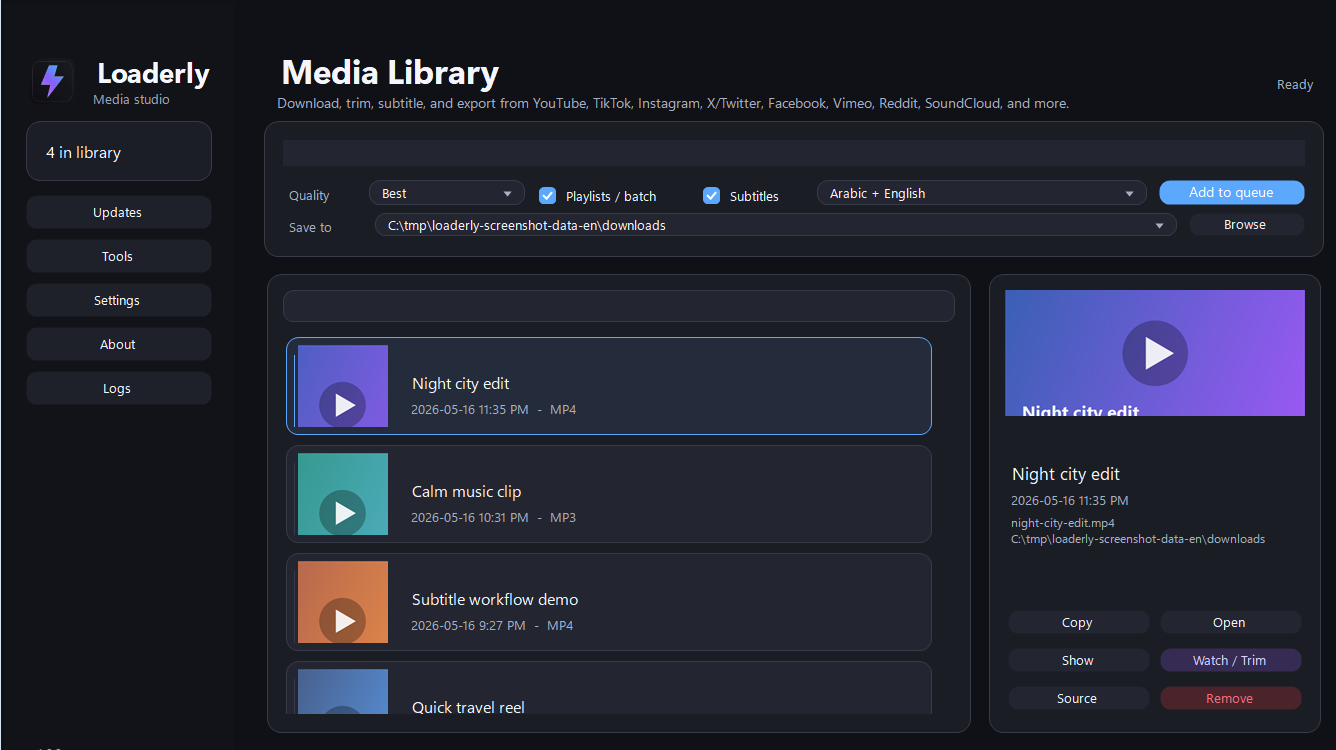Click the Show button
1336x750 pixels.
[x=1078, y=660]
